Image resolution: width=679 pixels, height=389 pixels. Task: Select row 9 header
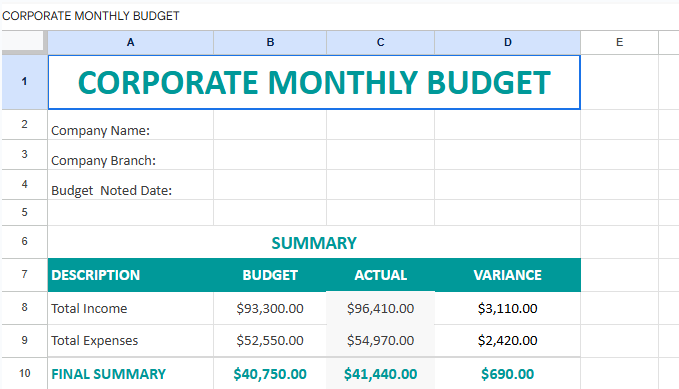pos(24,340)
